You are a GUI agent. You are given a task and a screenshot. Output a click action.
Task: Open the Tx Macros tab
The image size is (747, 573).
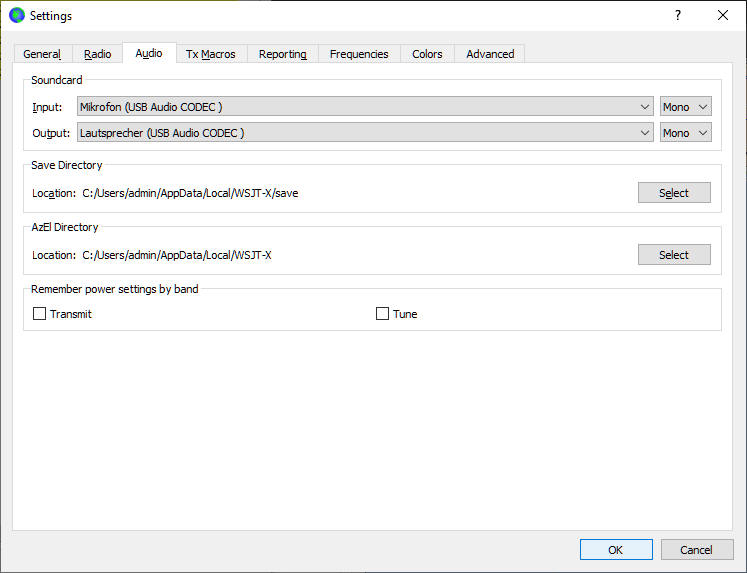coord(211,54)
